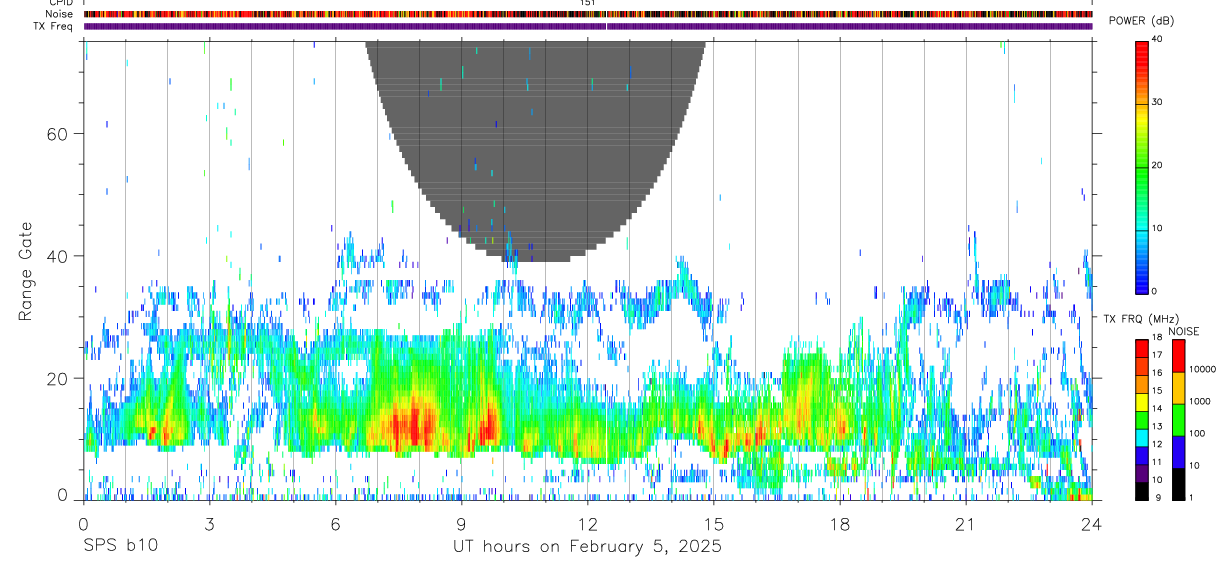This screenshot has width=1228, height=567.
Task: Click the x-axis tick label 12
Action: click(587, 524)
